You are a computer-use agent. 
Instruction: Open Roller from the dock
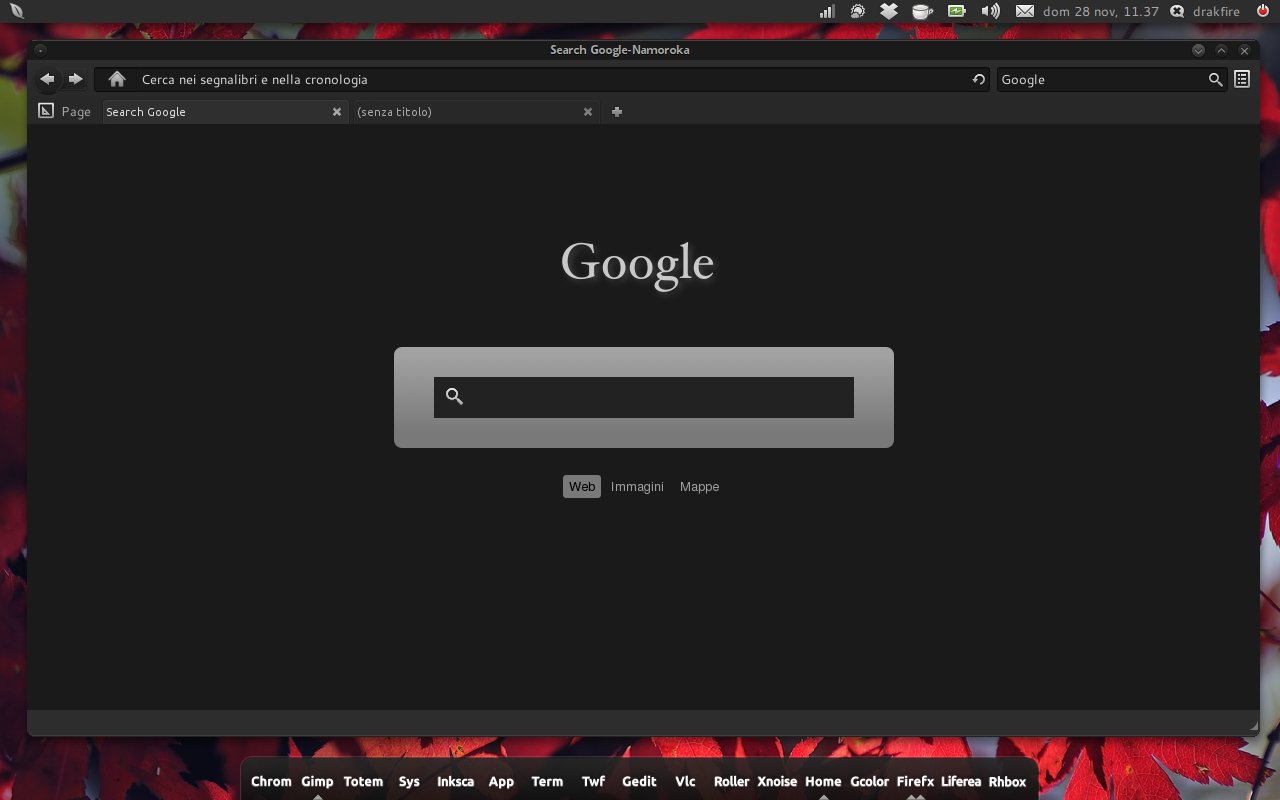click(x=731, y=782)
